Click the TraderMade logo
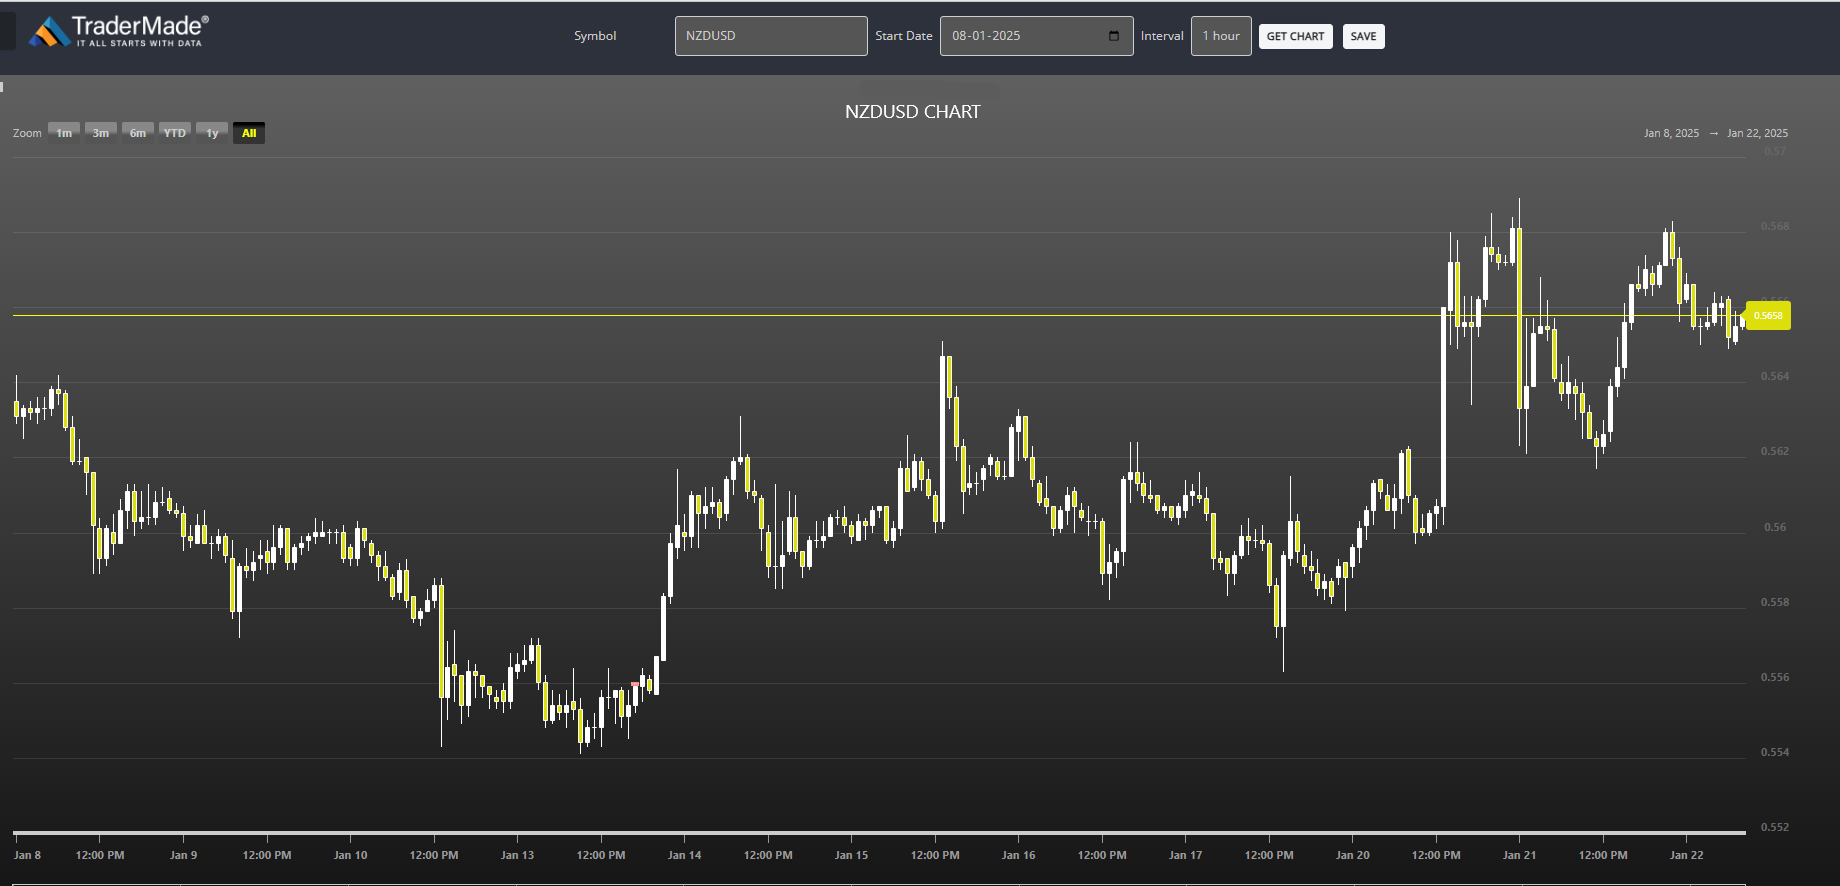1840x886 pixels. [118, 31]
